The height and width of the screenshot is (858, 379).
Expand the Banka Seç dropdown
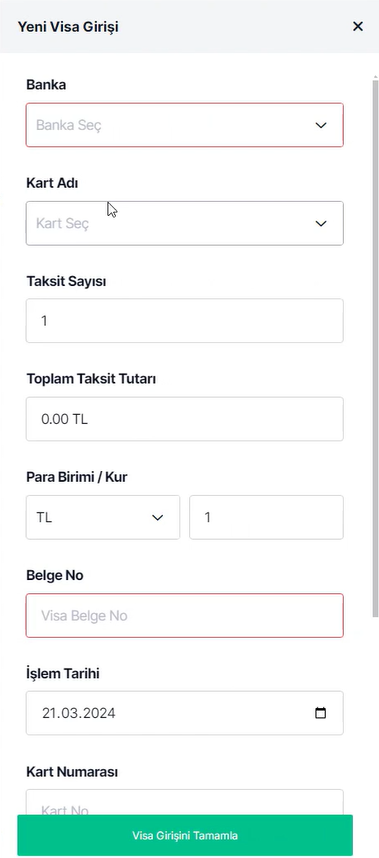[x=185, y=125]
